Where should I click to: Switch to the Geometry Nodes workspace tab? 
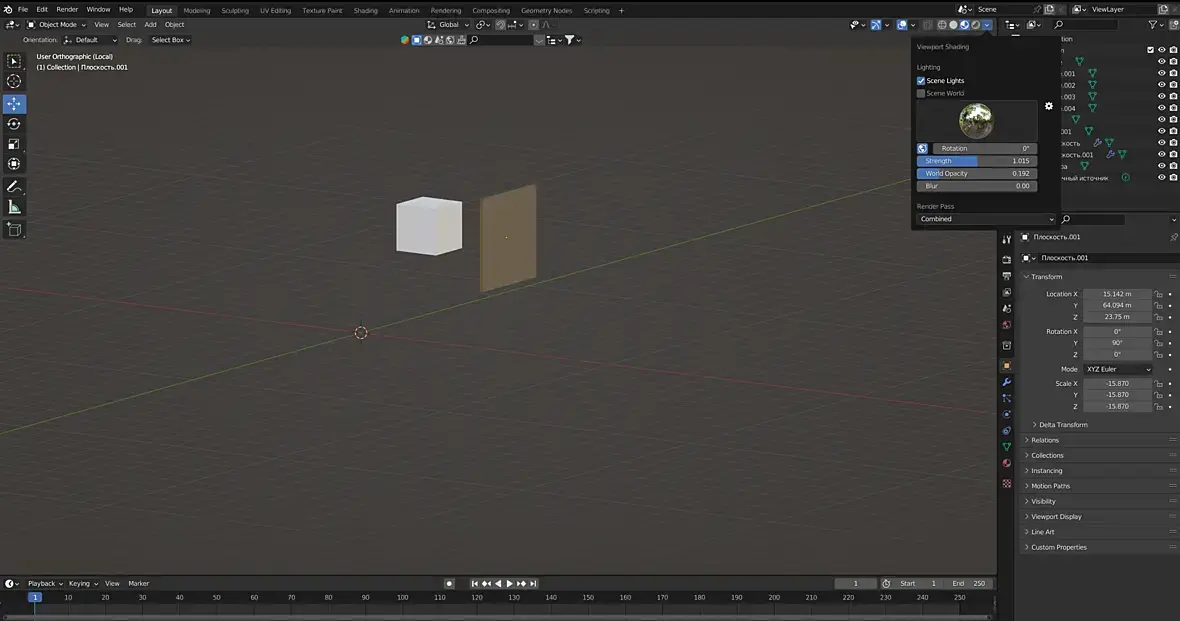click(x=546, y=11)
